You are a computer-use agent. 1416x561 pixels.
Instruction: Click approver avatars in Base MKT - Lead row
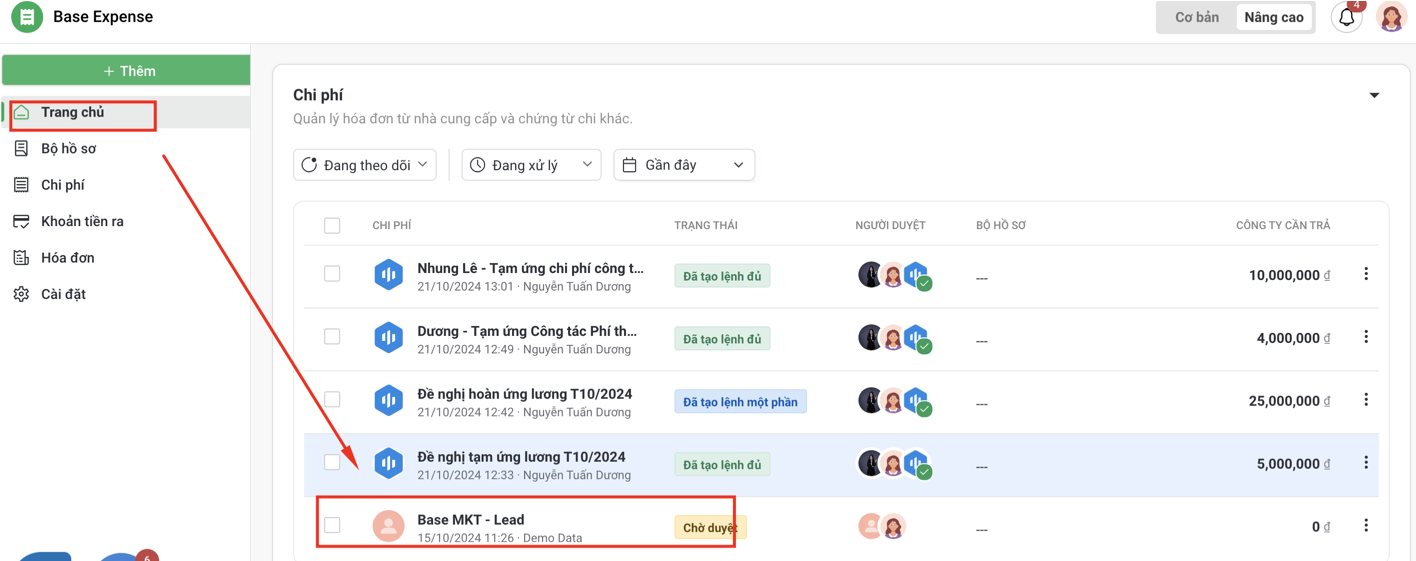click(882, 526)
